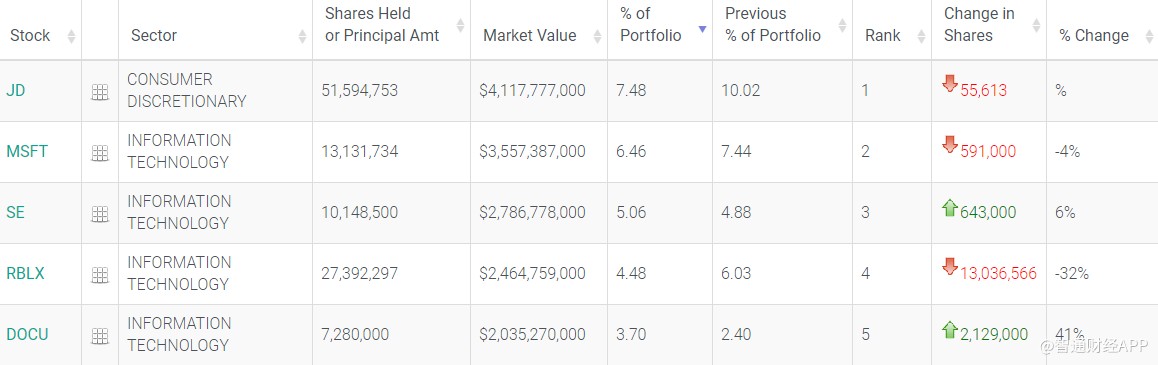Sort by Sector column arrows
This screenshot has width=1158, height=365.
302,35
